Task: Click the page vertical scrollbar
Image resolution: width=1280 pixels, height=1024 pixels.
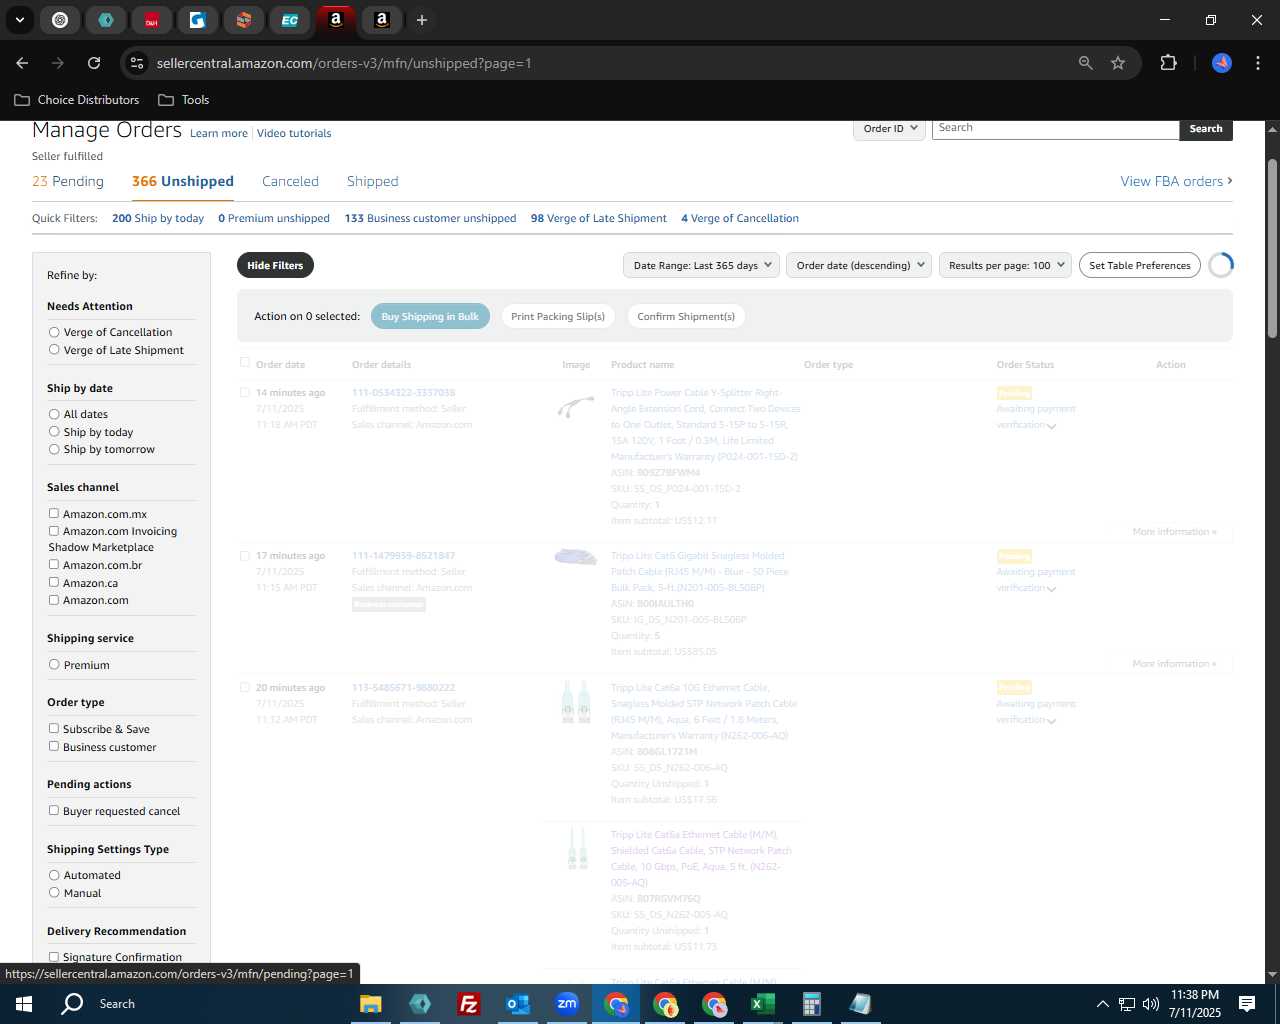Action: click(1272, 250)
